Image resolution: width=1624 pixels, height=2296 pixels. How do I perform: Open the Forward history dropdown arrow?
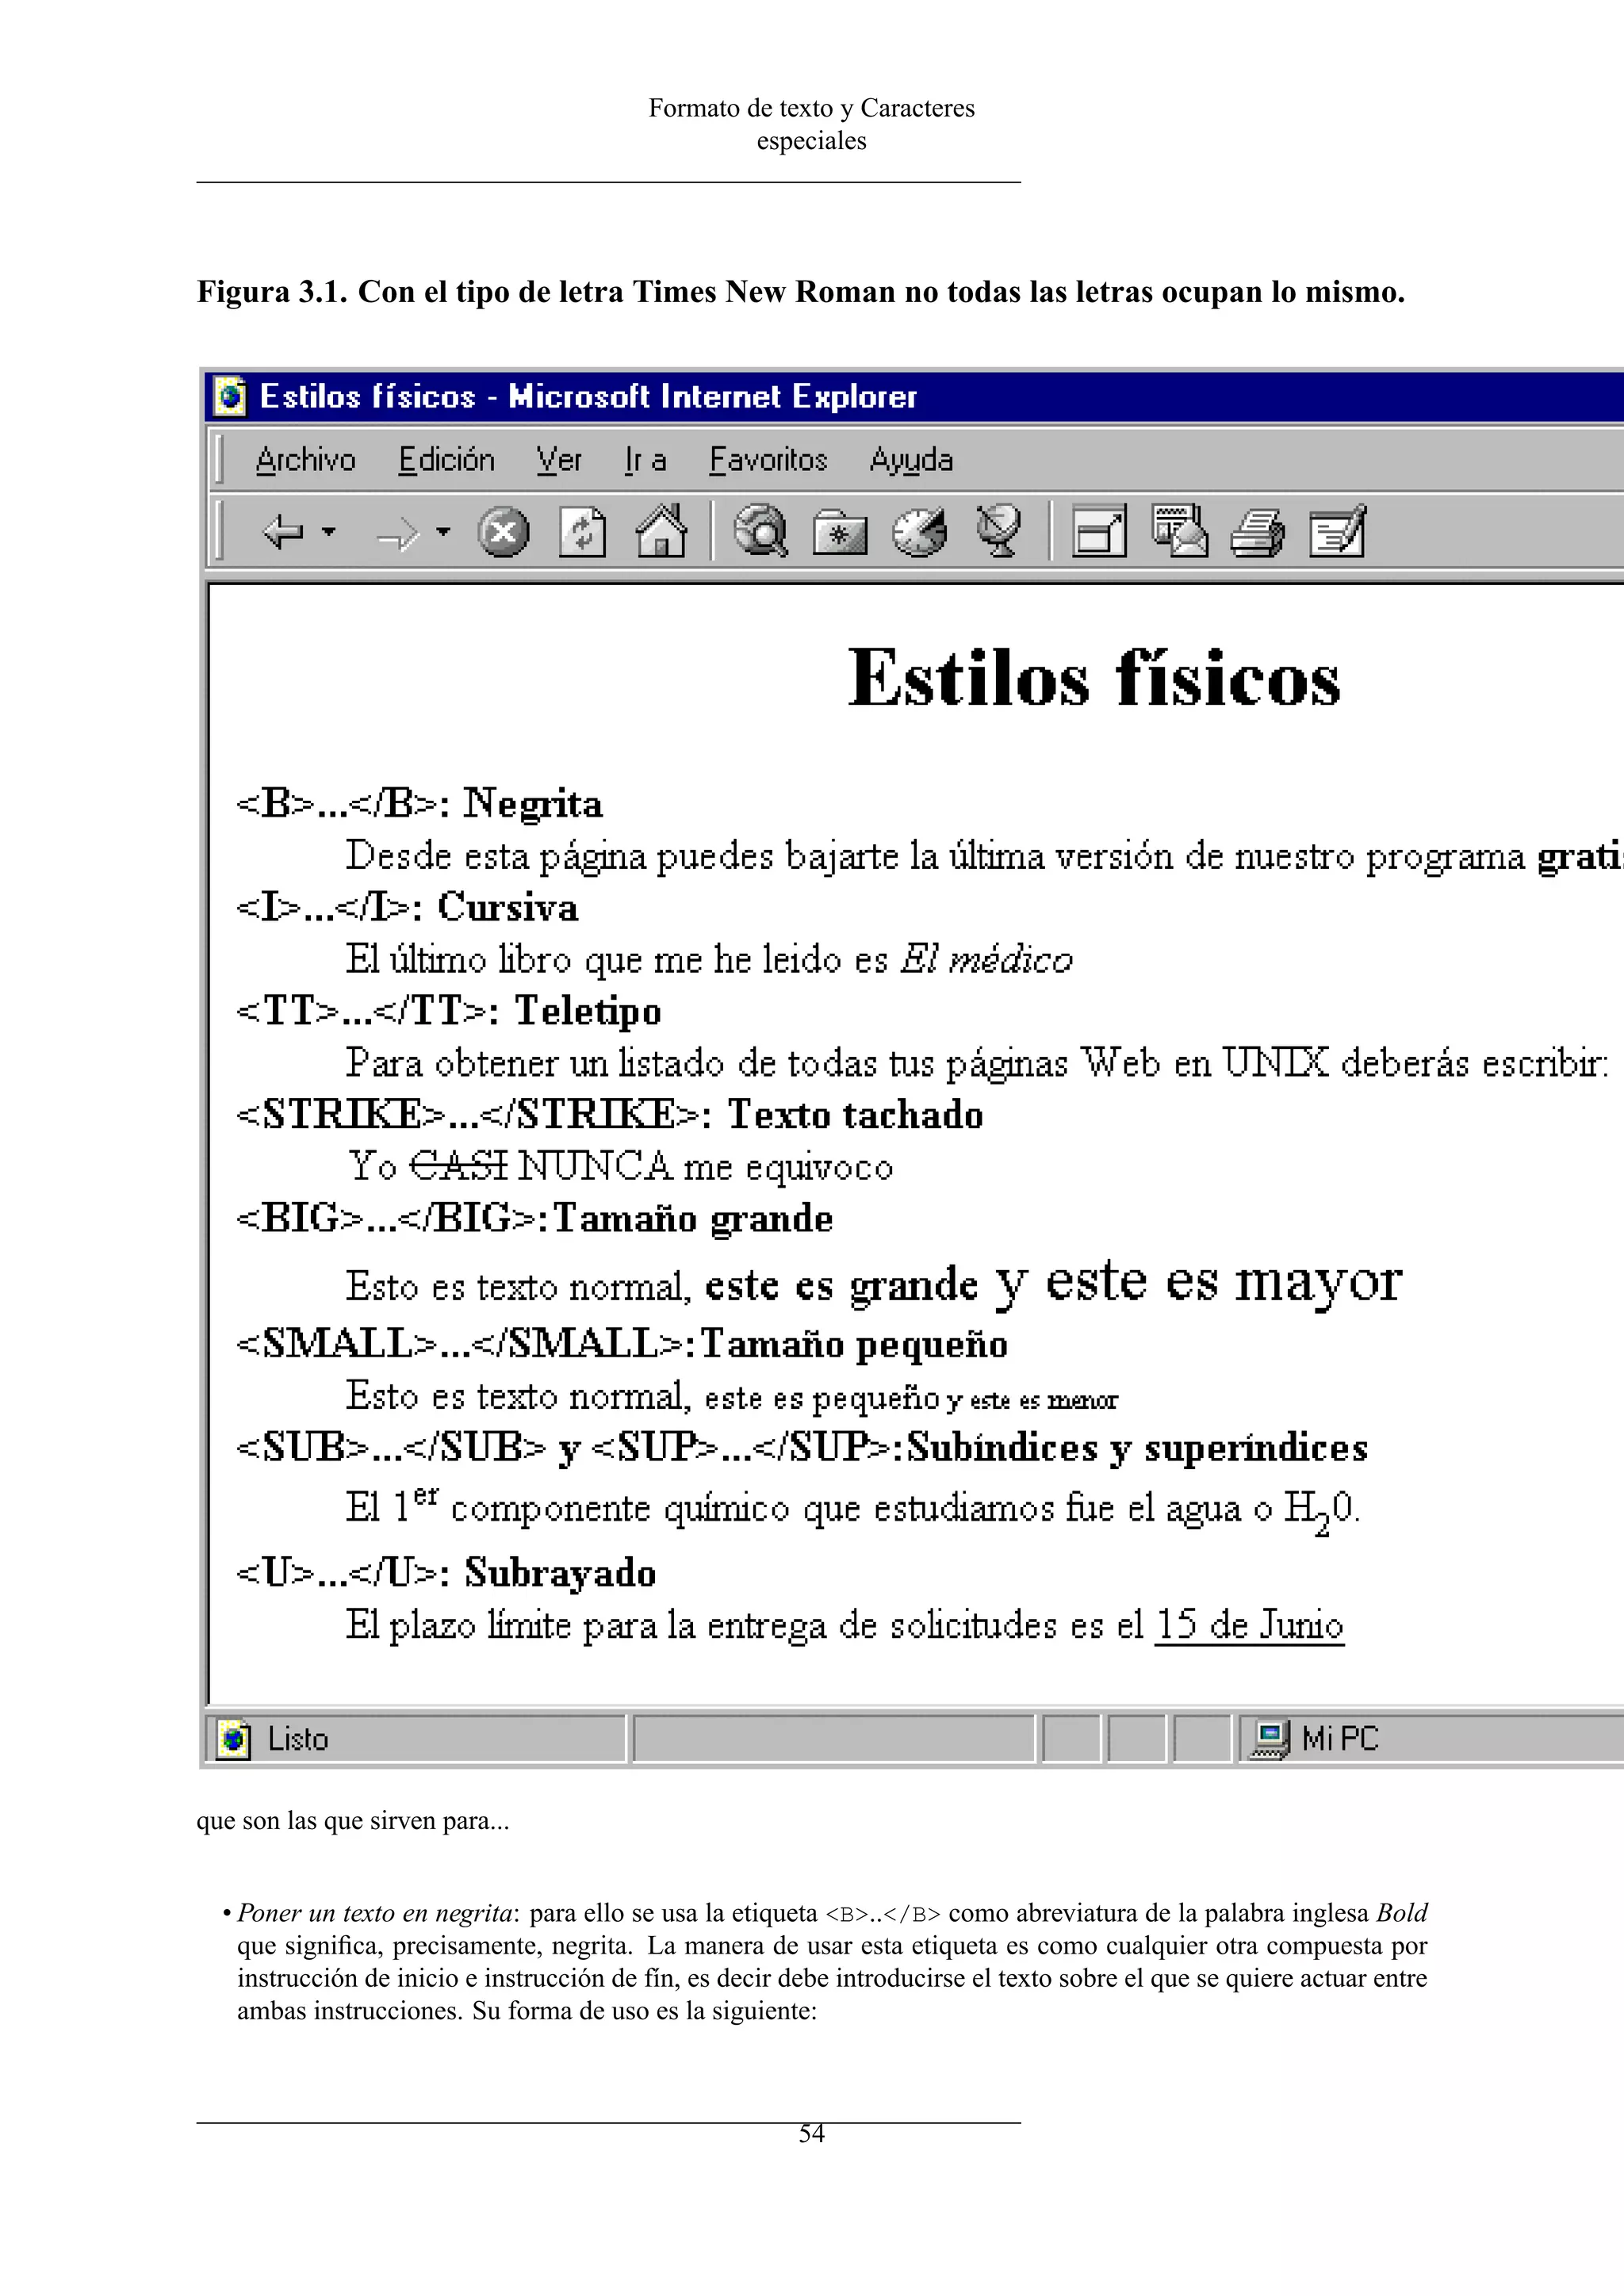[x=444, y=531]
